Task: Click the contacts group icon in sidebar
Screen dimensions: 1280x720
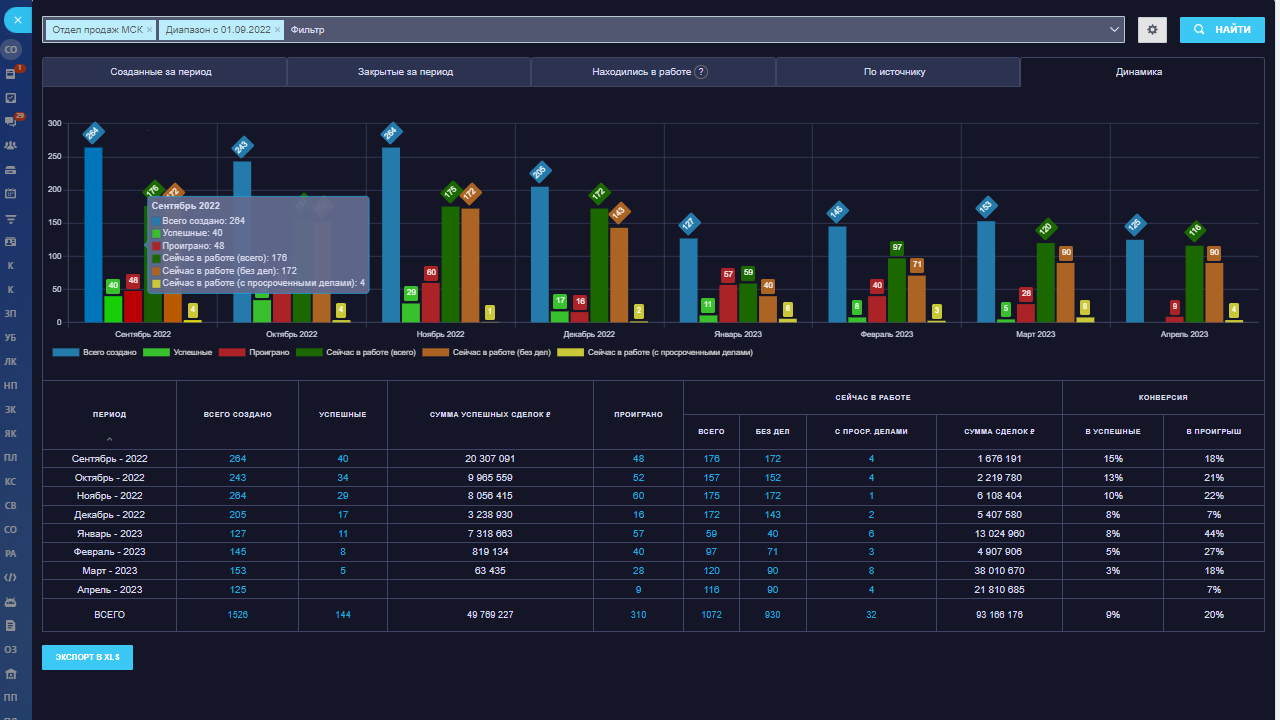Action: (x=11, y=145)
